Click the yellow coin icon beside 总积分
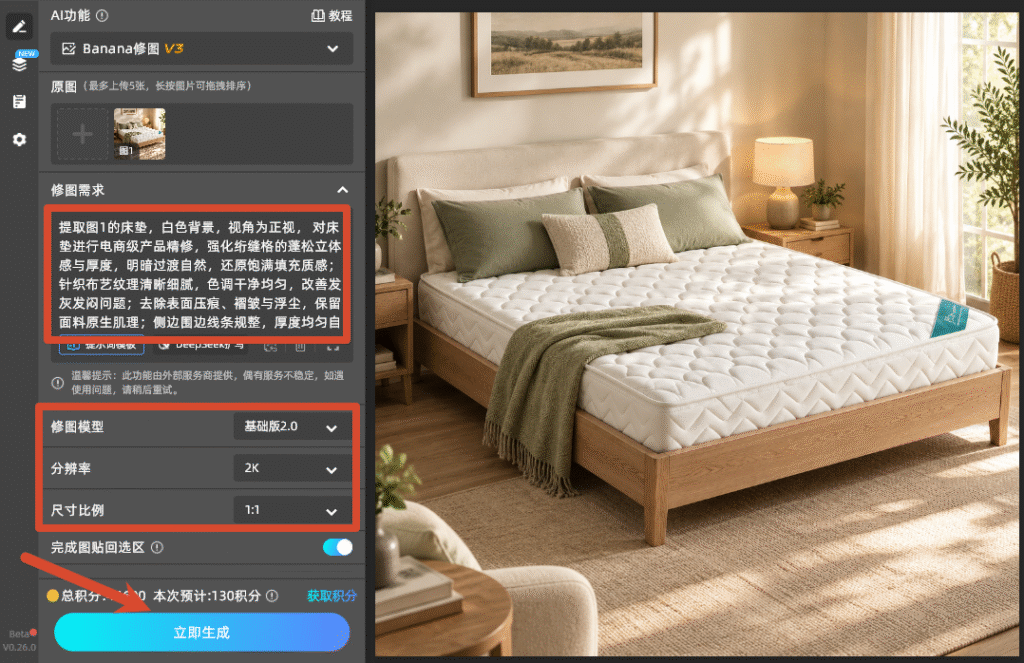Image resolution: width=1024 pixels, height=663 pixels. point(53,596)
